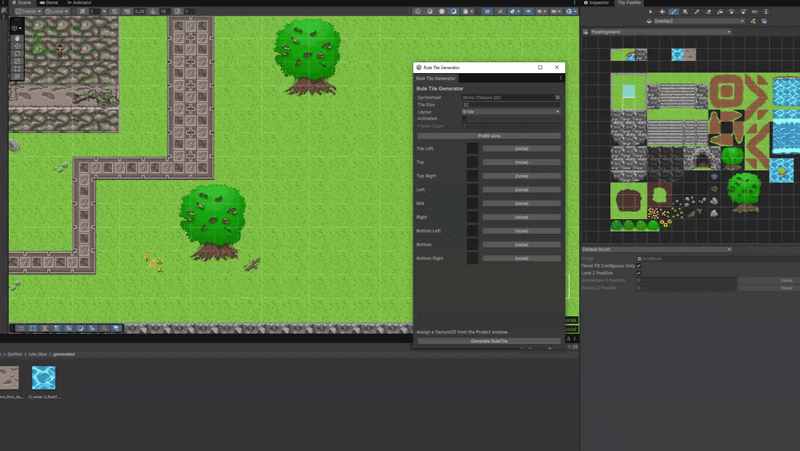Image resolution: width=800 pixels, height=451 pixels.
Task: Switch to the Game tab
Action: 49,3
